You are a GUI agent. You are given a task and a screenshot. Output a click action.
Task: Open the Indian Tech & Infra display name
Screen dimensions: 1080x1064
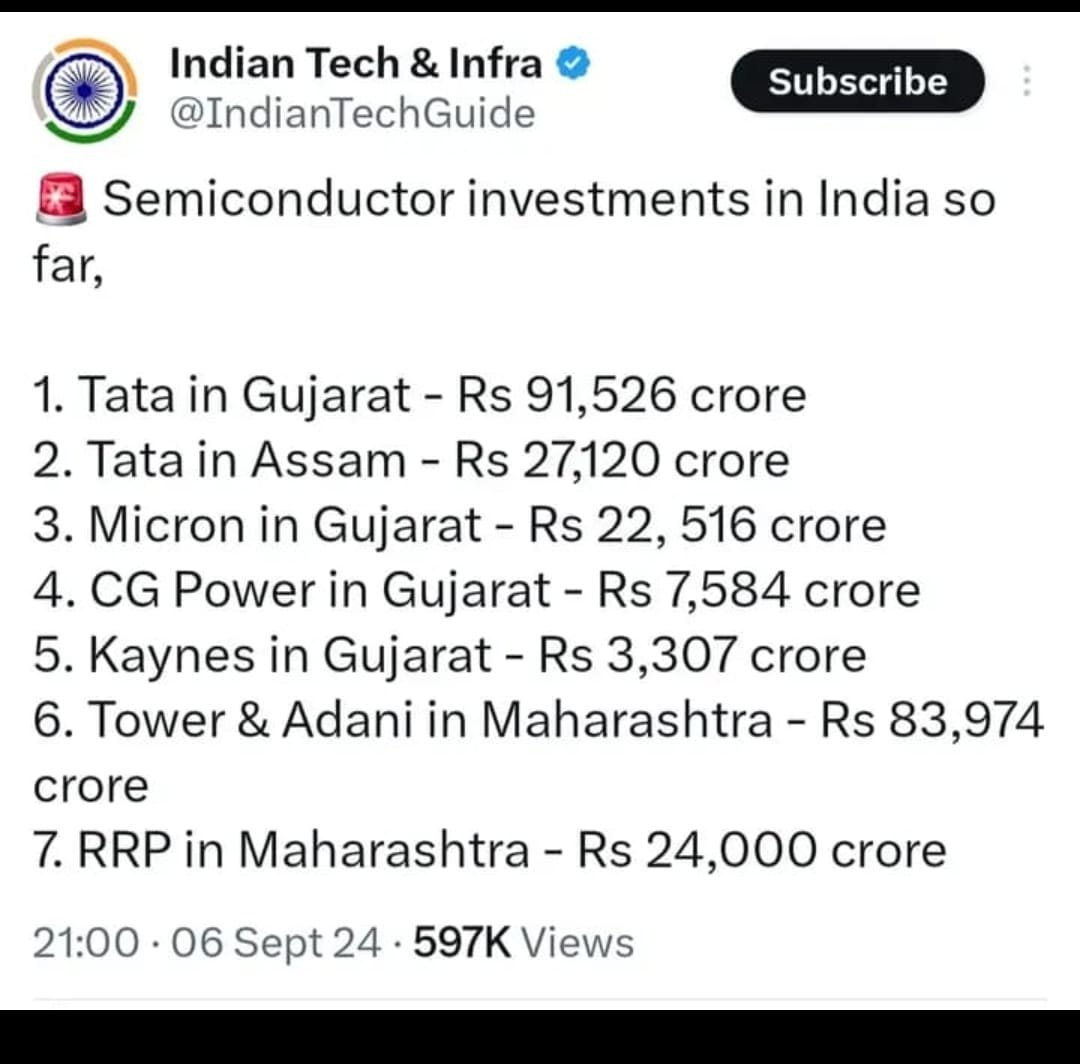pyautogui.click(x=355, y=63)
